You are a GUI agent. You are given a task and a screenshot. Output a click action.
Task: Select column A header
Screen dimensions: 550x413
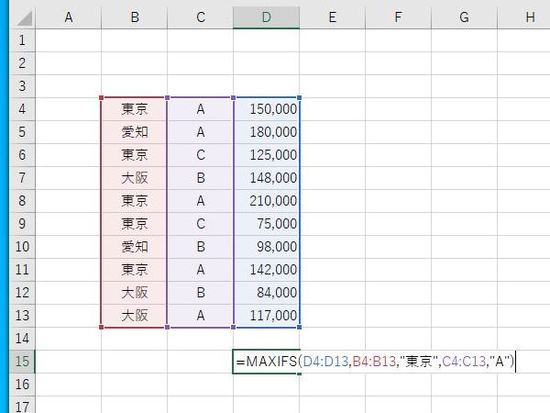[x=69, y=17]
